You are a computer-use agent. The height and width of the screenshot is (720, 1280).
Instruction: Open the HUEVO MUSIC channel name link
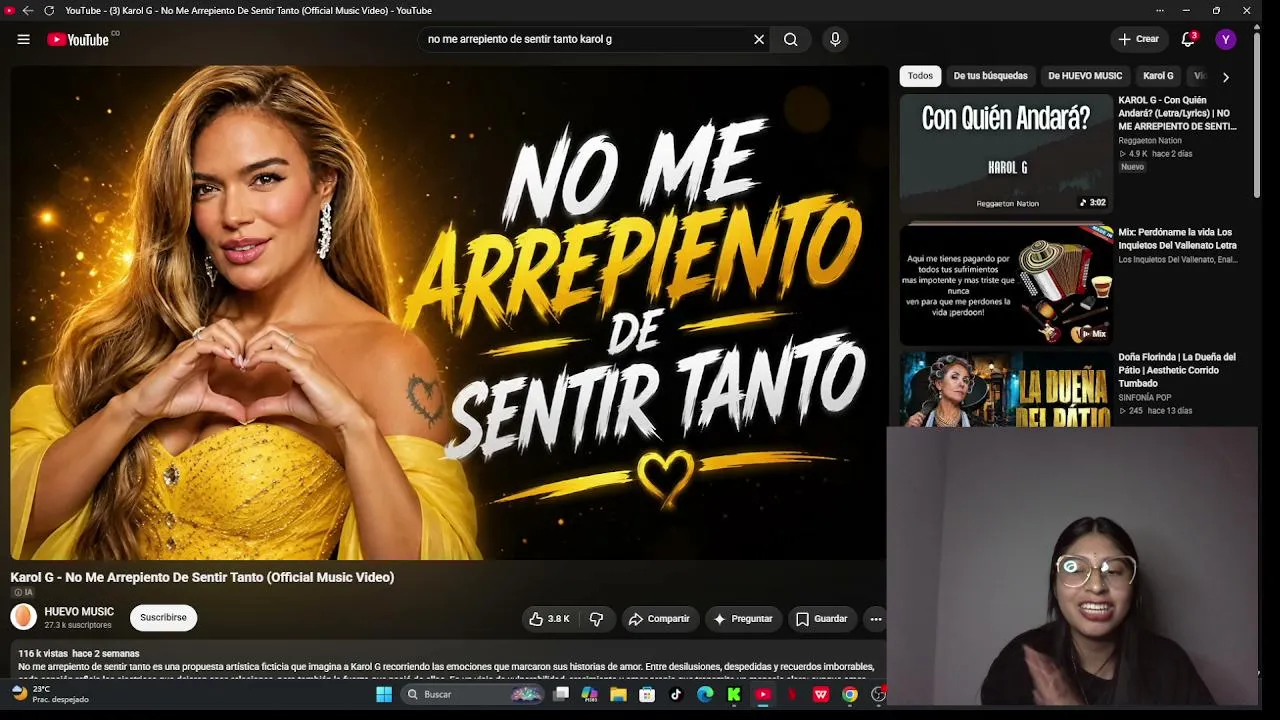79,612
